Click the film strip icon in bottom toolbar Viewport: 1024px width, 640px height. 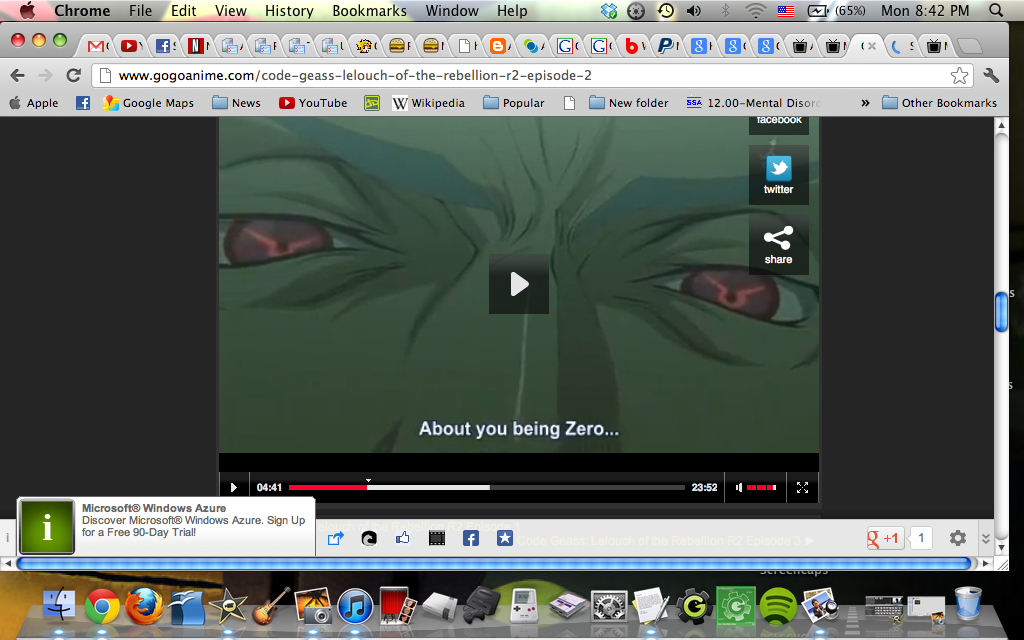point(437,538)
